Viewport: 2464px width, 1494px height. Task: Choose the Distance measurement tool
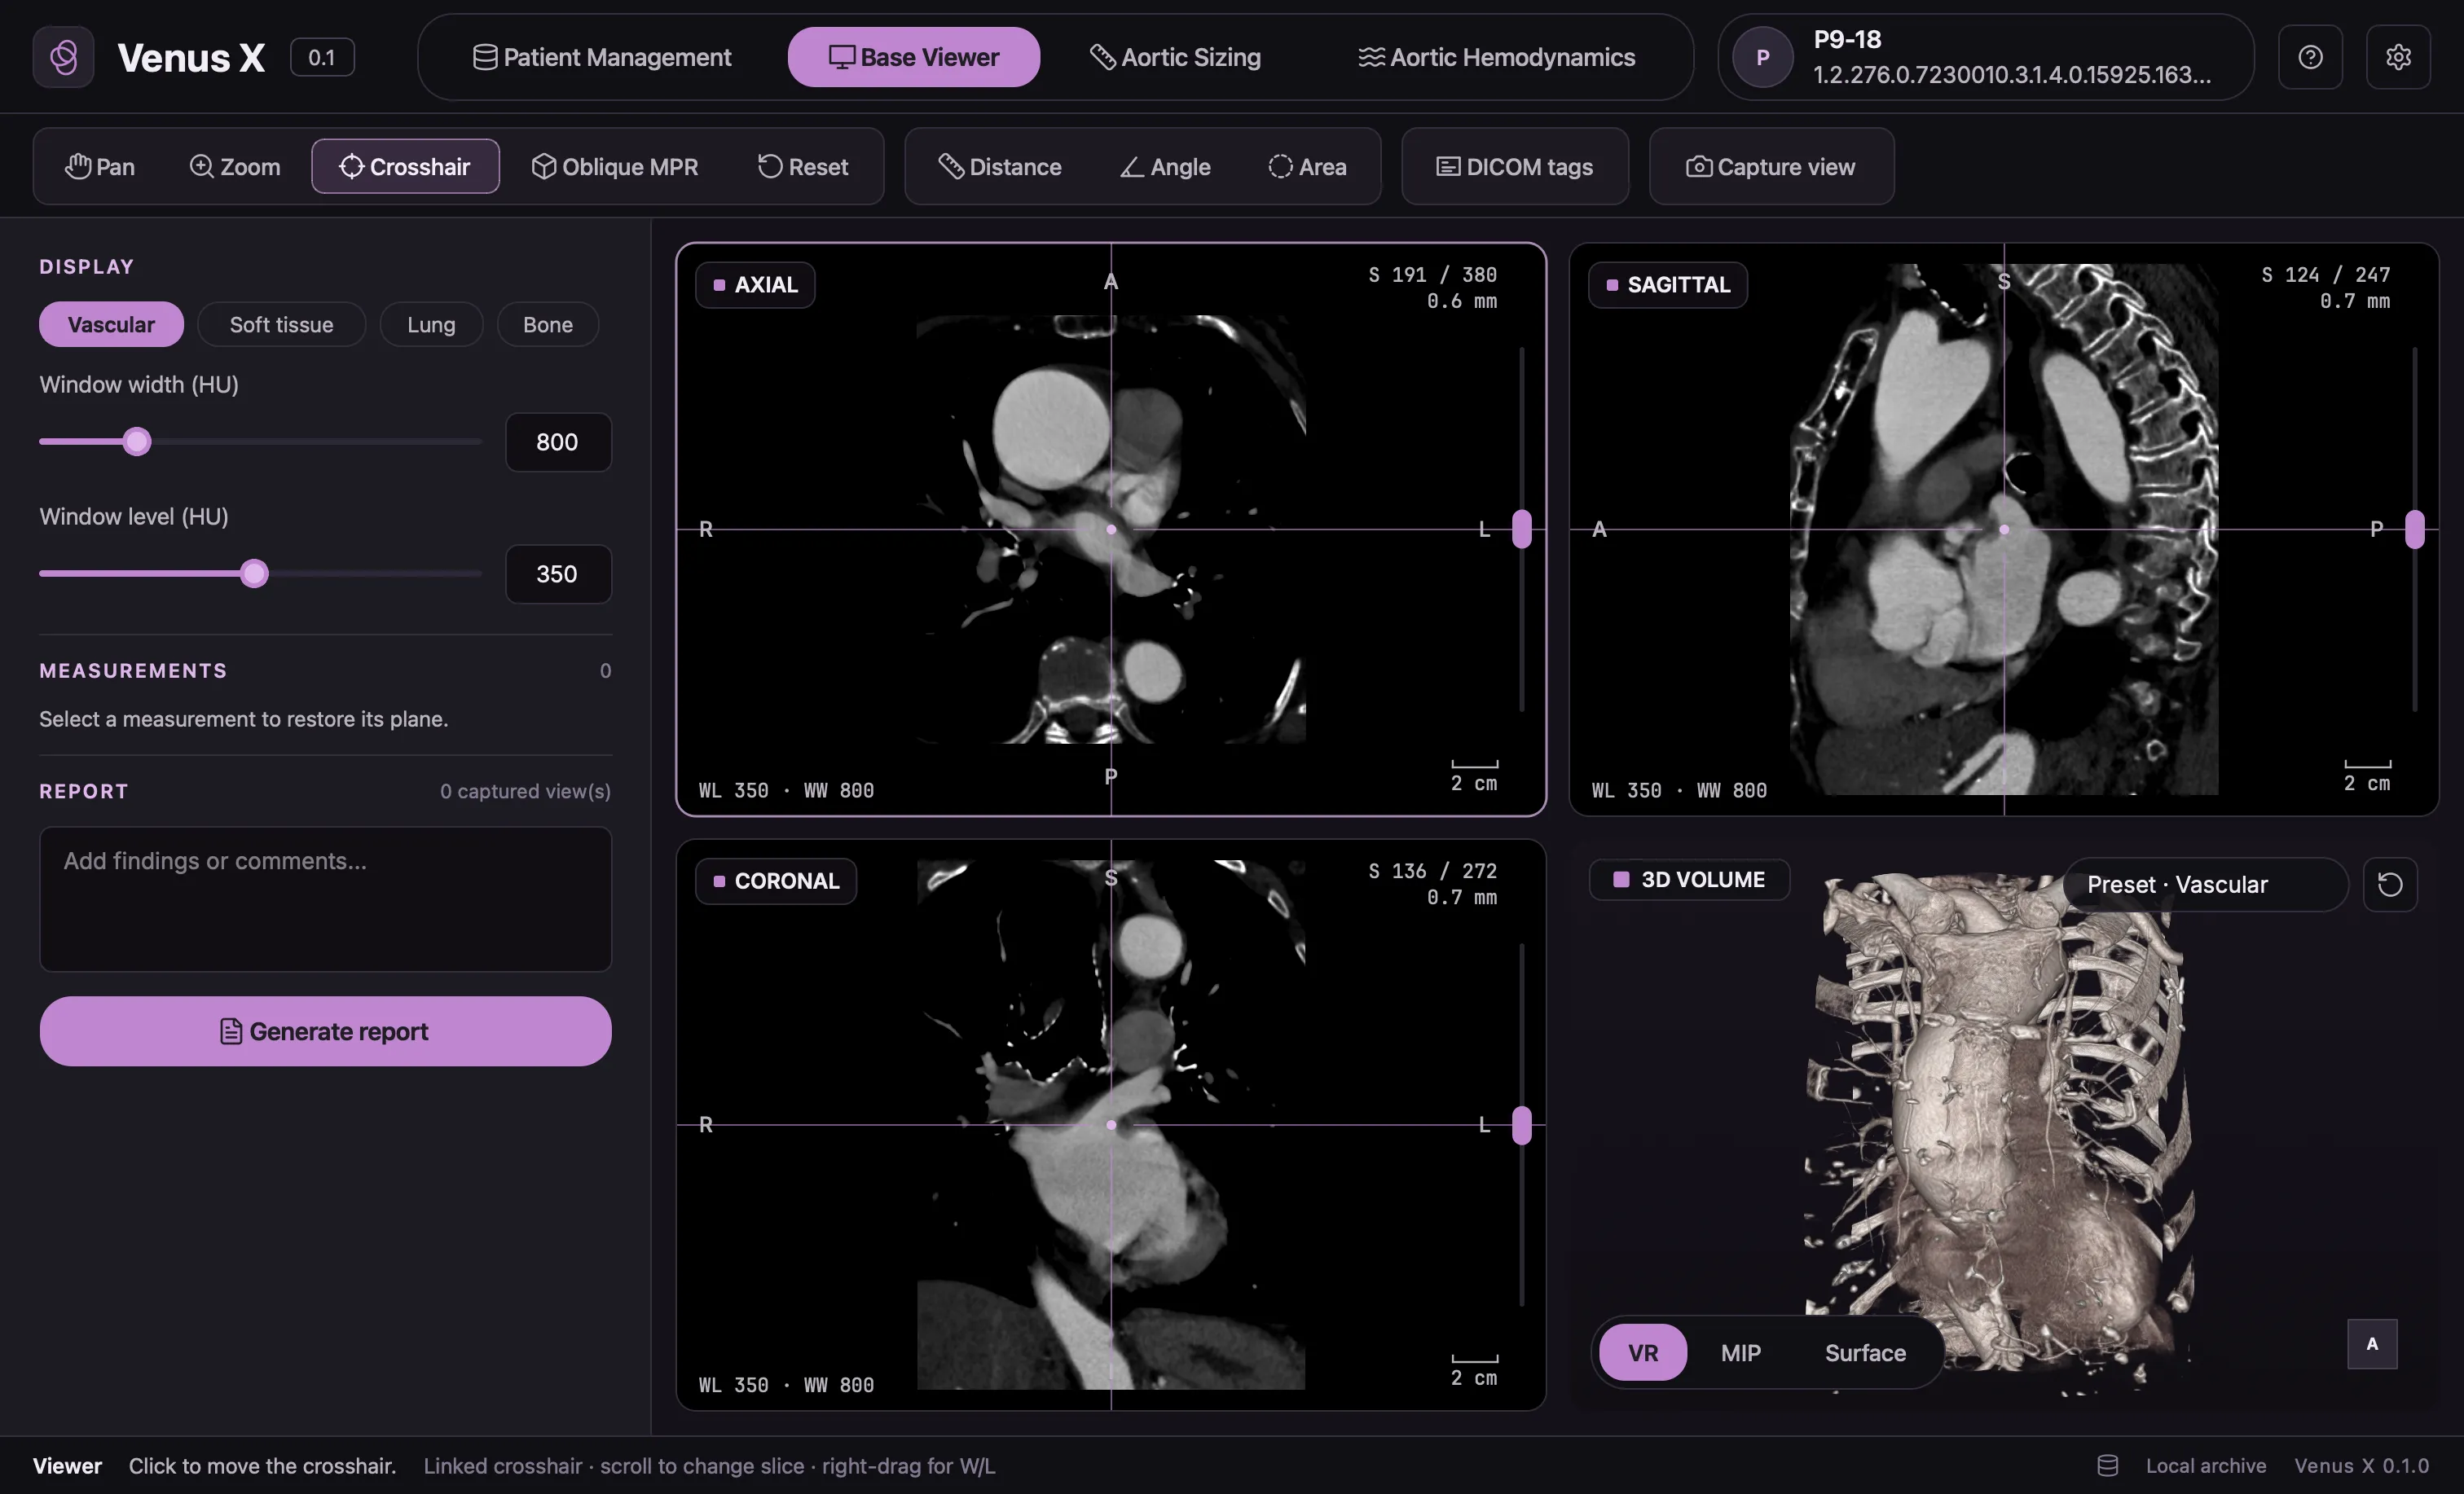(x=1000, y=166)
